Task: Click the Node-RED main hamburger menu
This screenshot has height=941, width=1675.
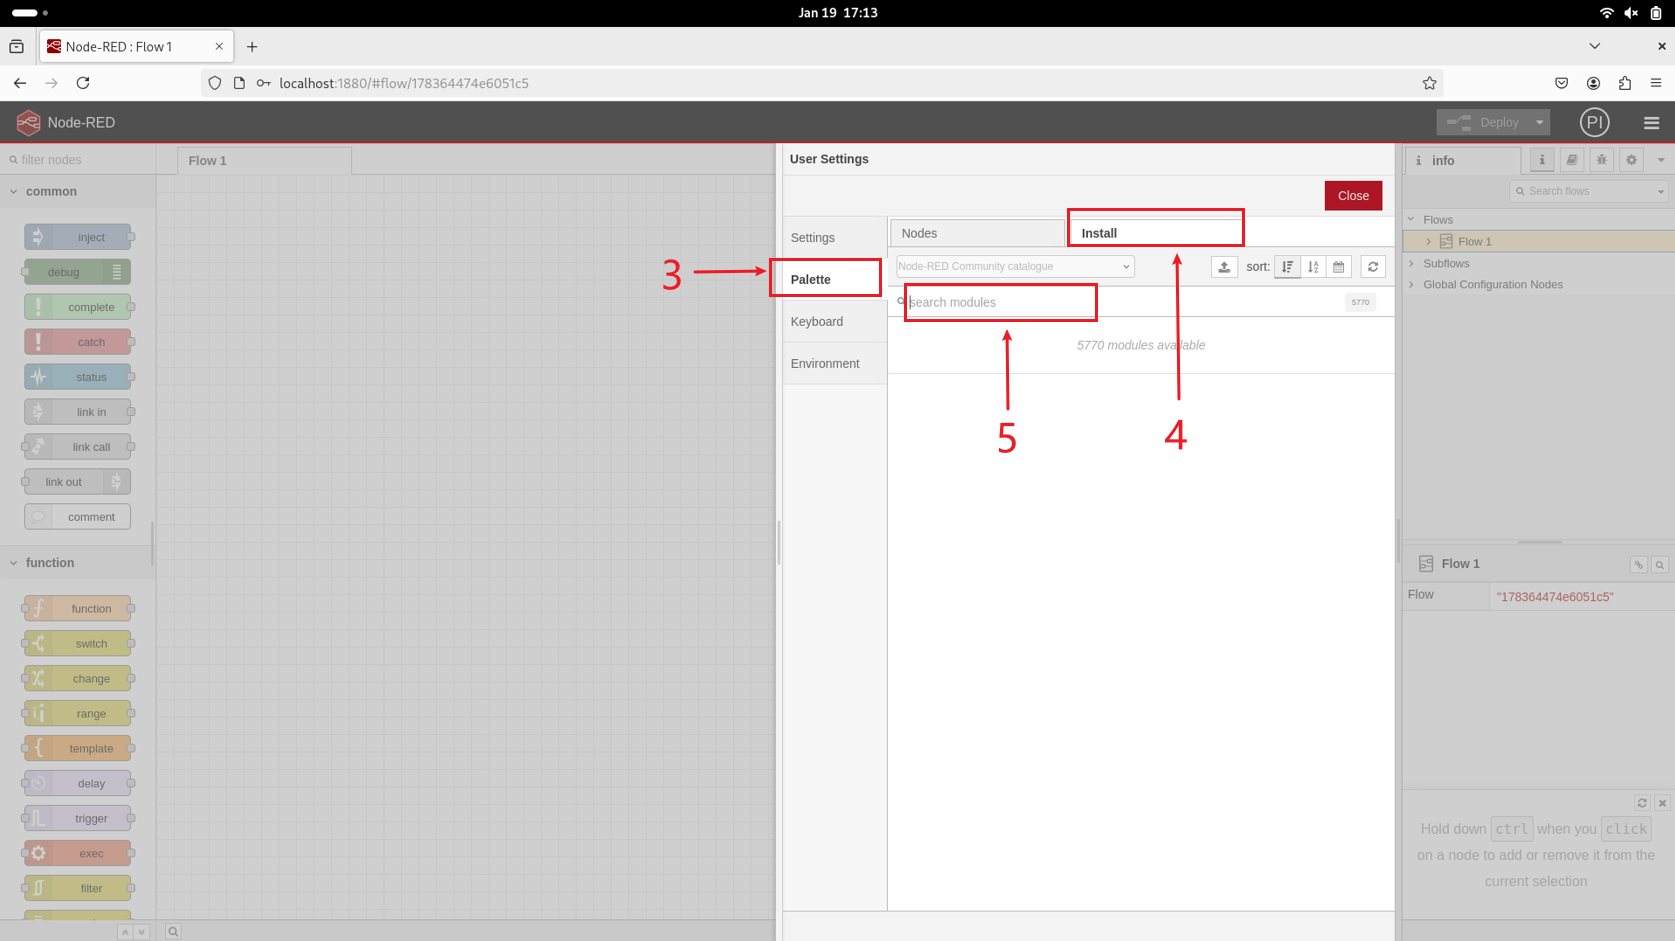Action: (x=1651, y=123)
